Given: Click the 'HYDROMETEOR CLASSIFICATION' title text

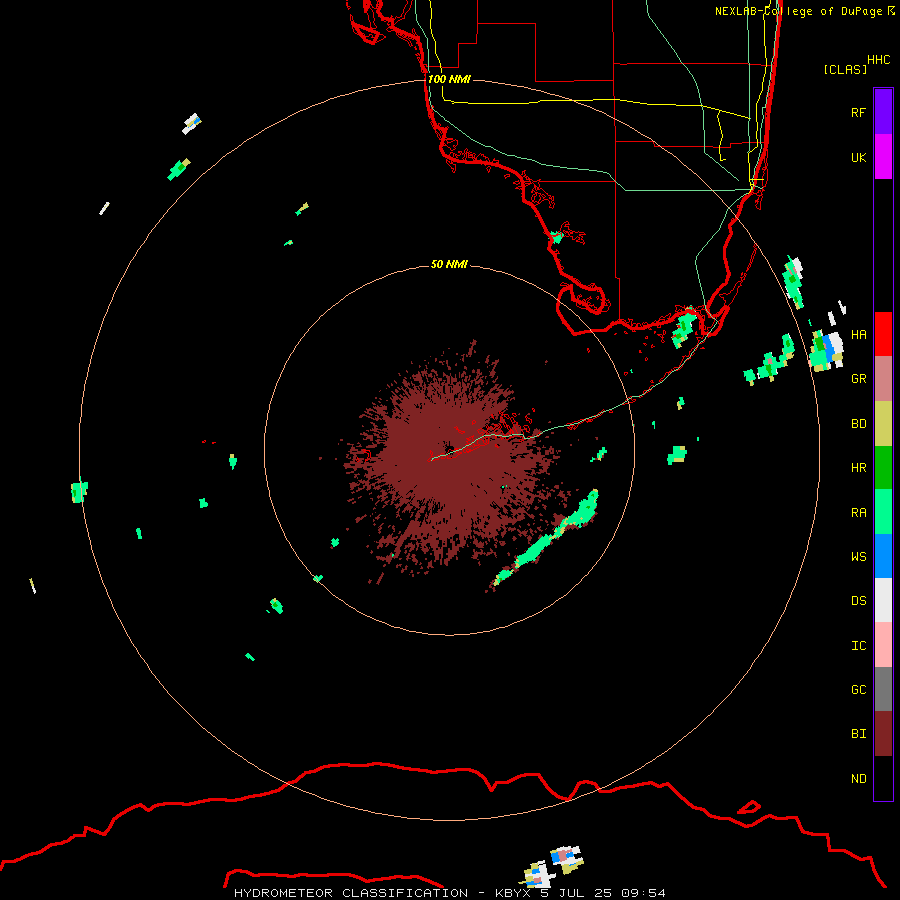Looking at the screenshot, I should pos(350,893).
